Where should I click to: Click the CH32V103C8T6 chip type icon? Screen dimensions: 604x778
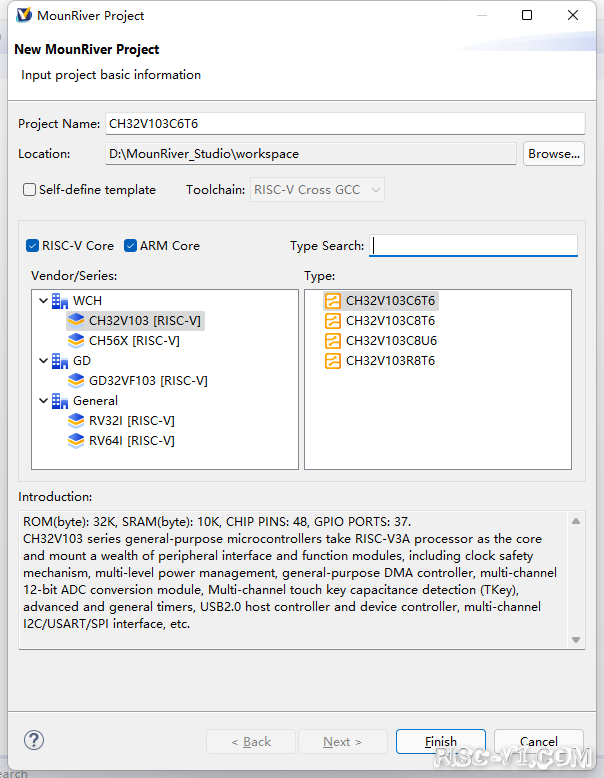click(x=333, y=321)
